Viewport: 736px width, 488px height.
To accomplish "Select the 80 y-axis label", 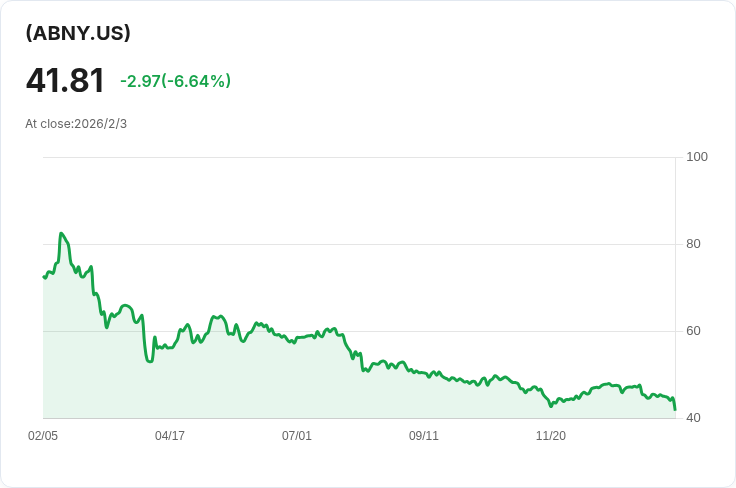I will (693, 244).
